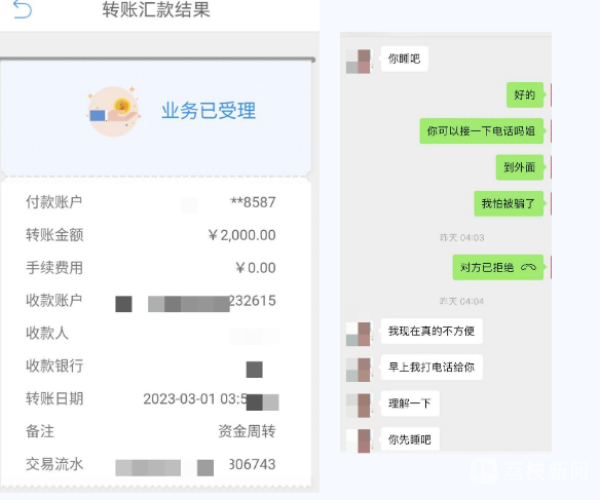Screen dimensions: 600x500
Task: Tap the phone icon in the declined call bubble
Action: pyautogui.click(x=528, y=267)
